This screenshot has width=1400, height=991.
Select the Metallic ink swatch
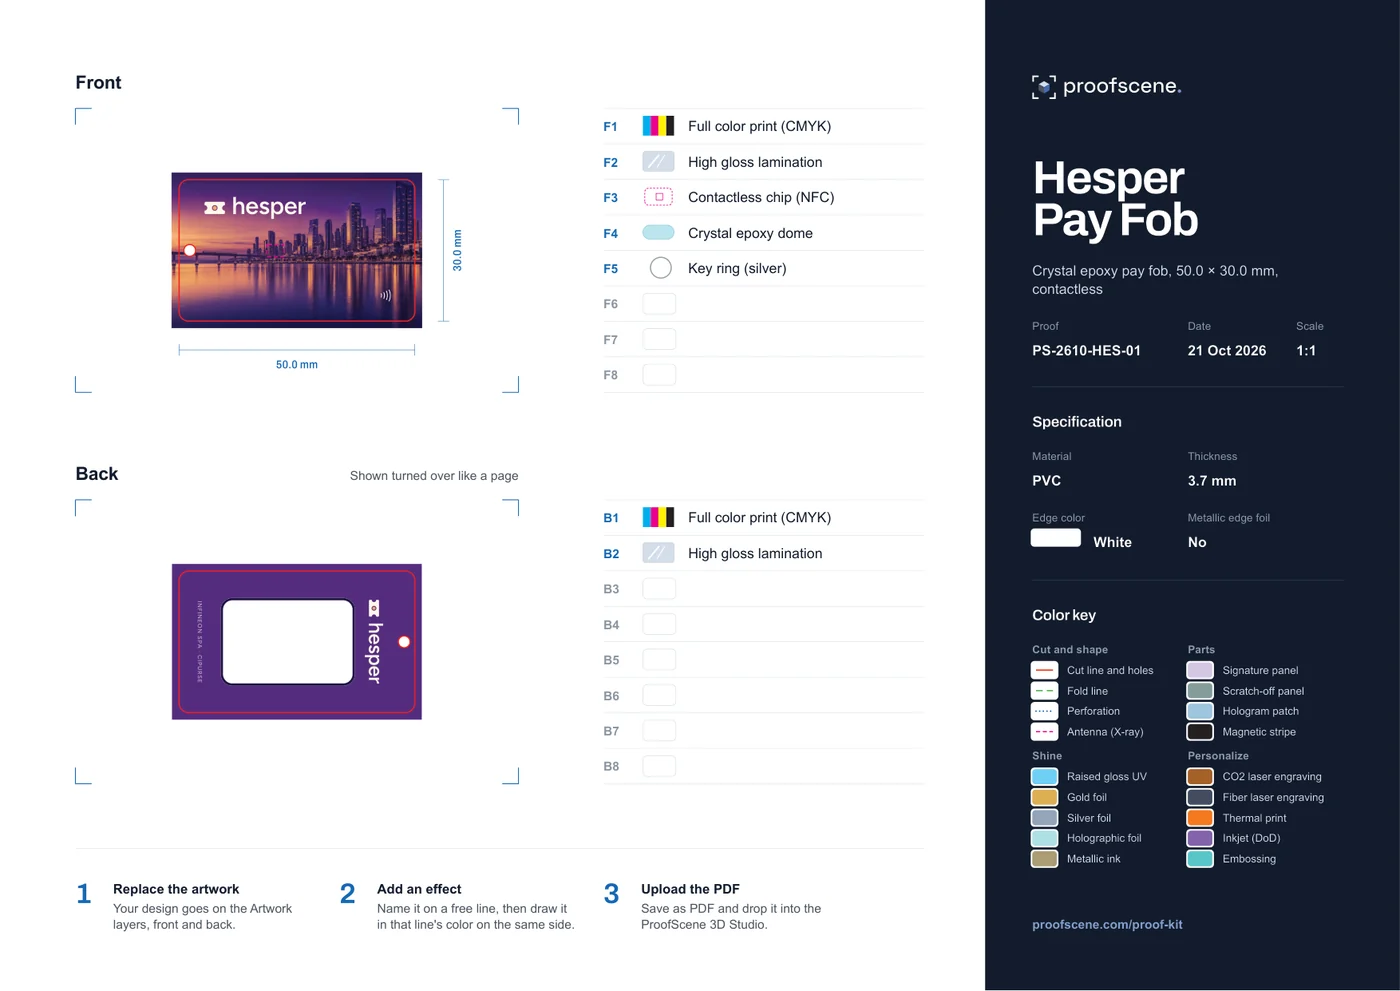pyautogui.click(x=1044, y=859)
